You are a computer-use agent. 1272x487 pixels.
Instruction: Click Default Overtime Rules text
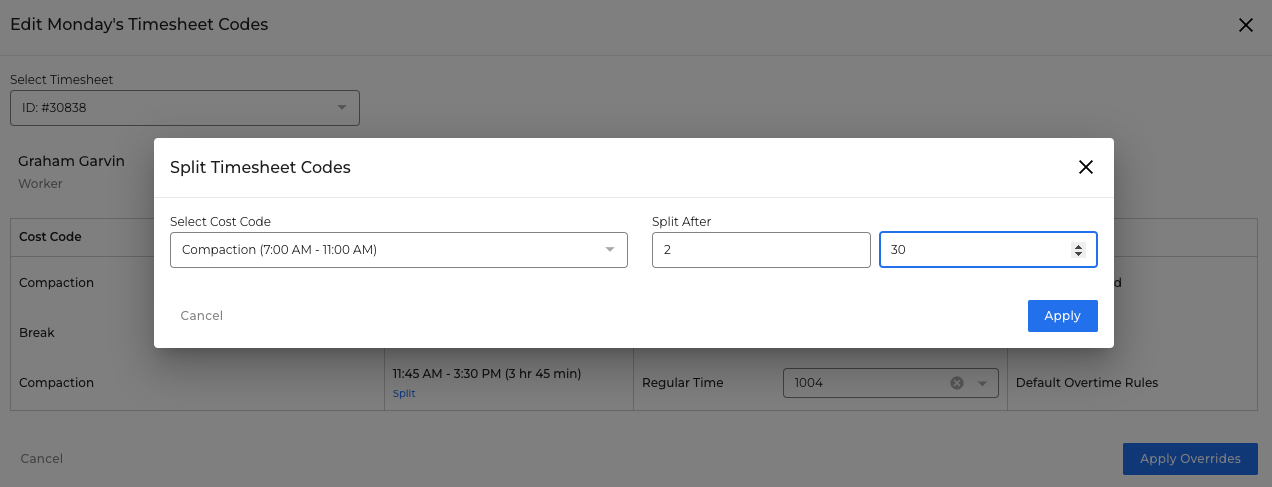tap(1087, 383)
